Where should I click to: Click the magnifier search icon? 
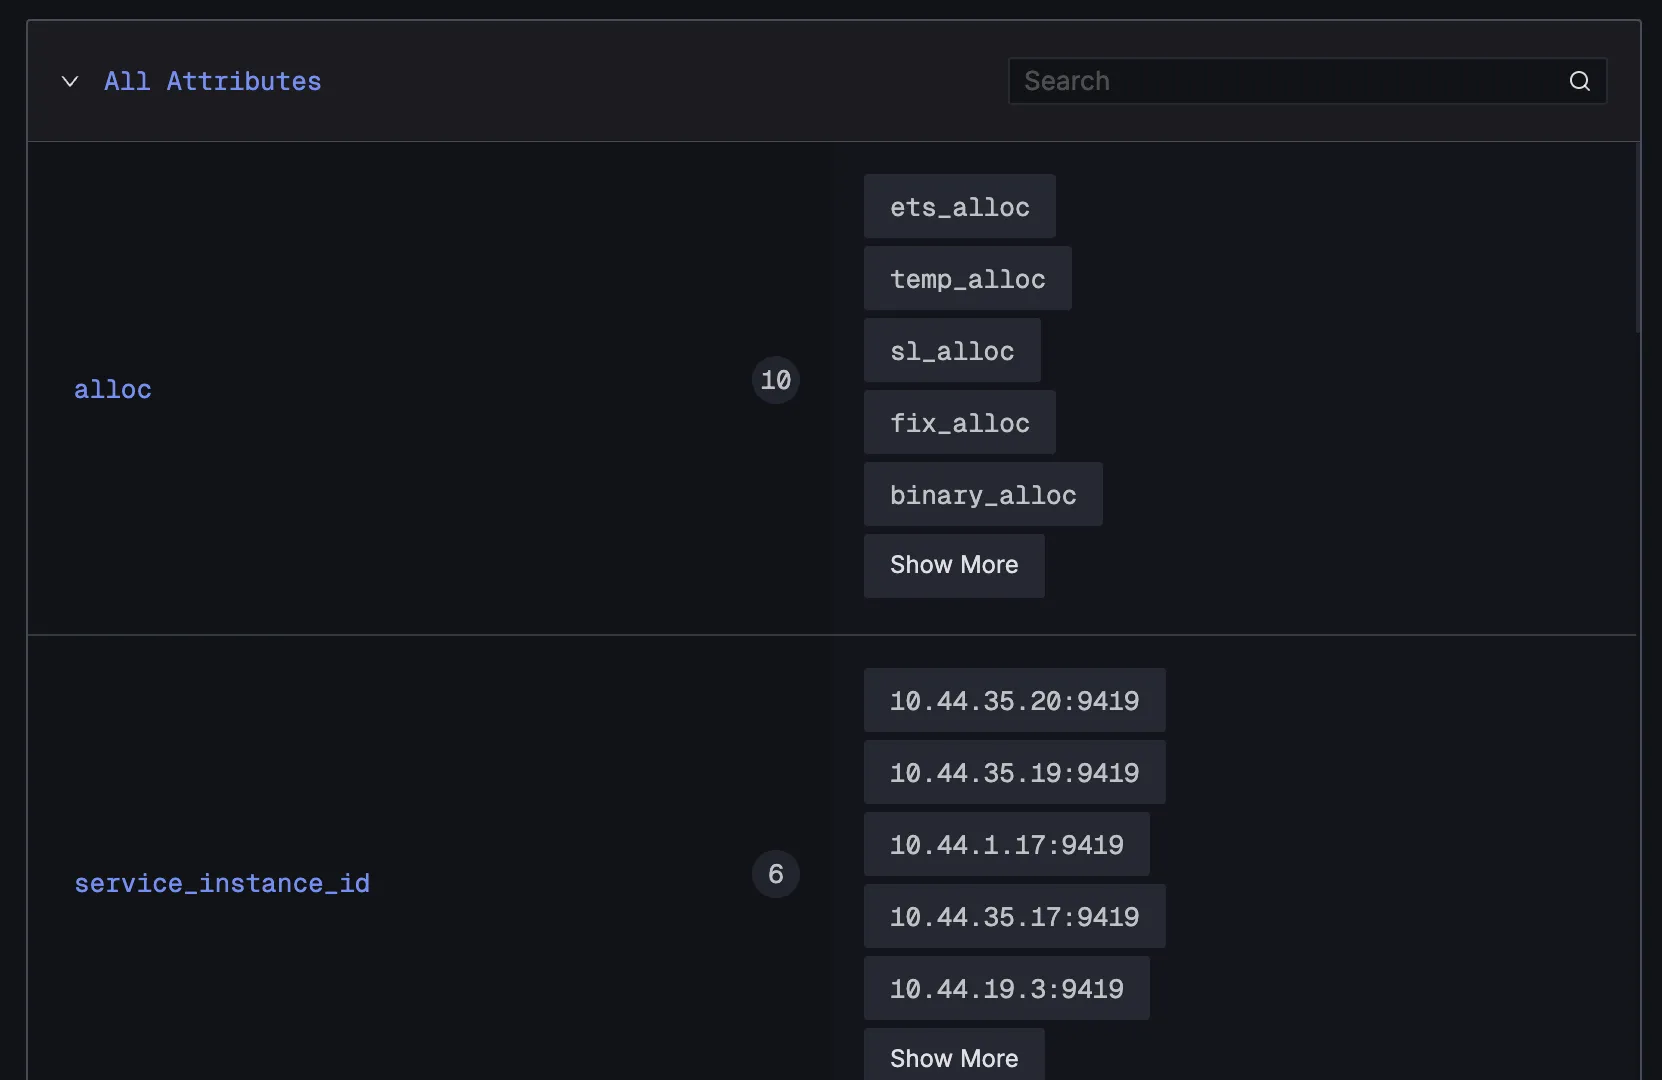tap(1580, 81)
